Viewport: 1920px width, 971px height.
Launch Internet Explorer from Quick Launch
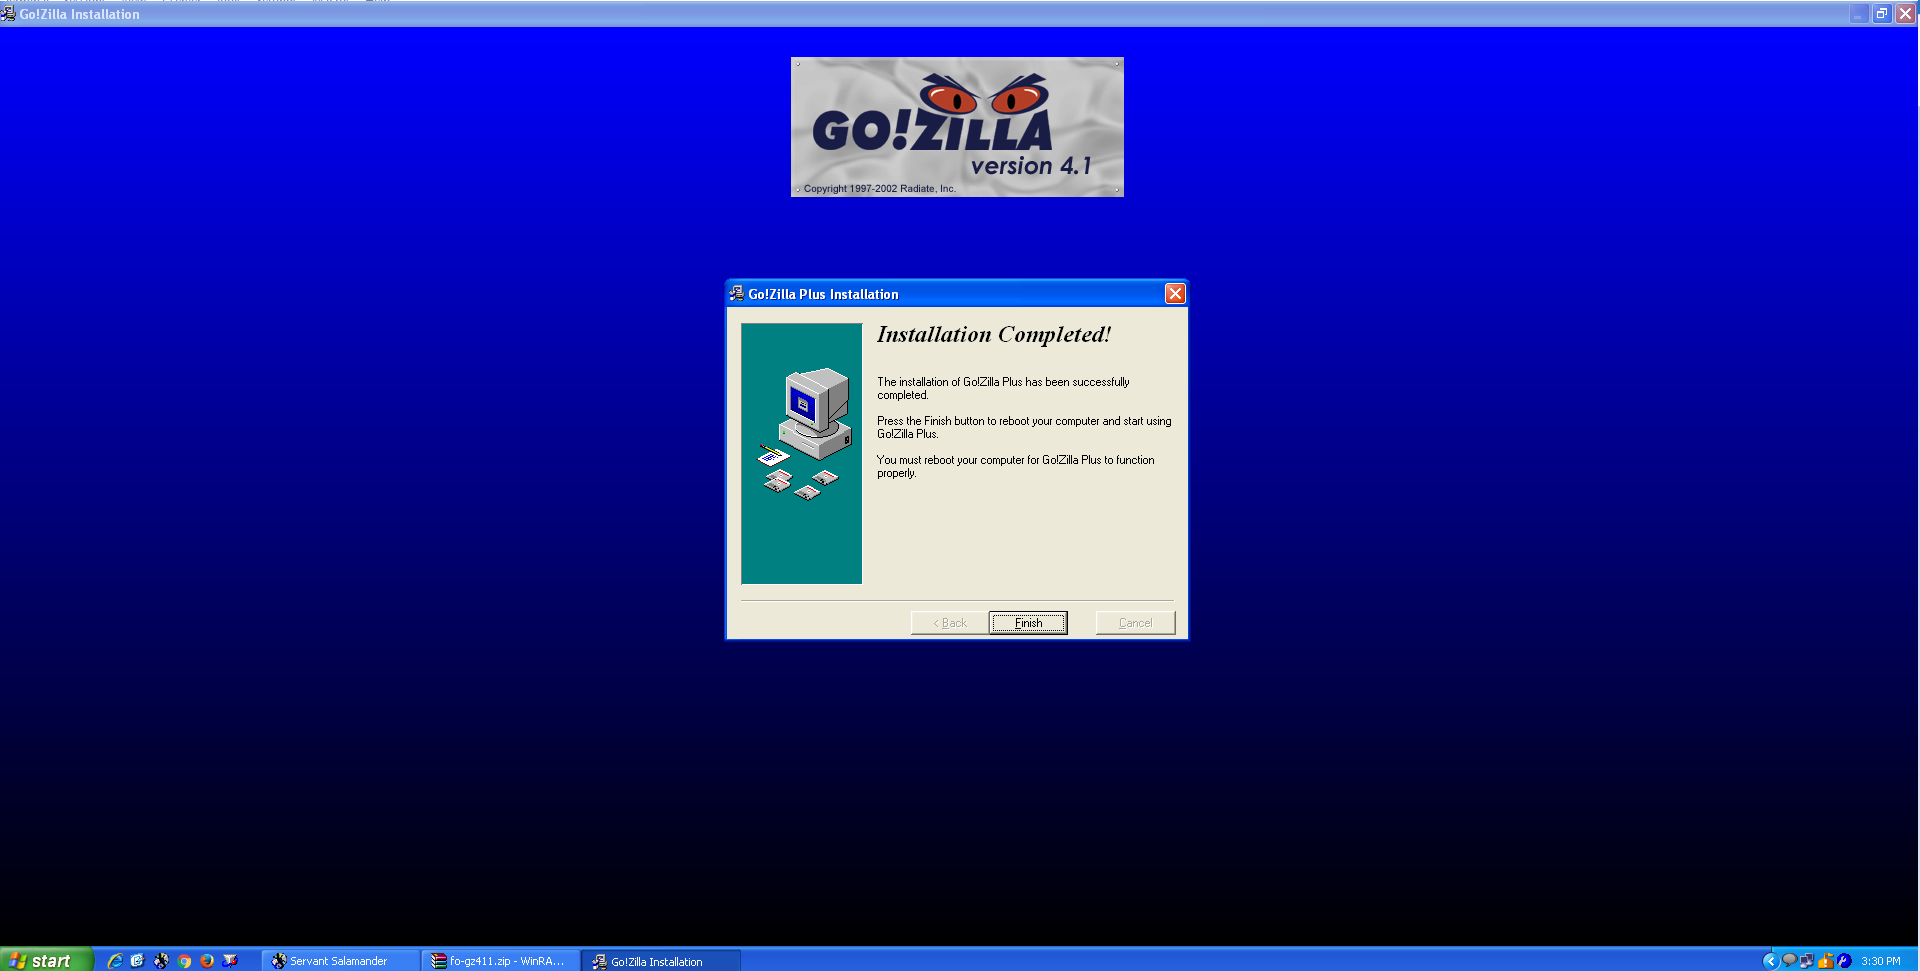click(x=115, y=961)
